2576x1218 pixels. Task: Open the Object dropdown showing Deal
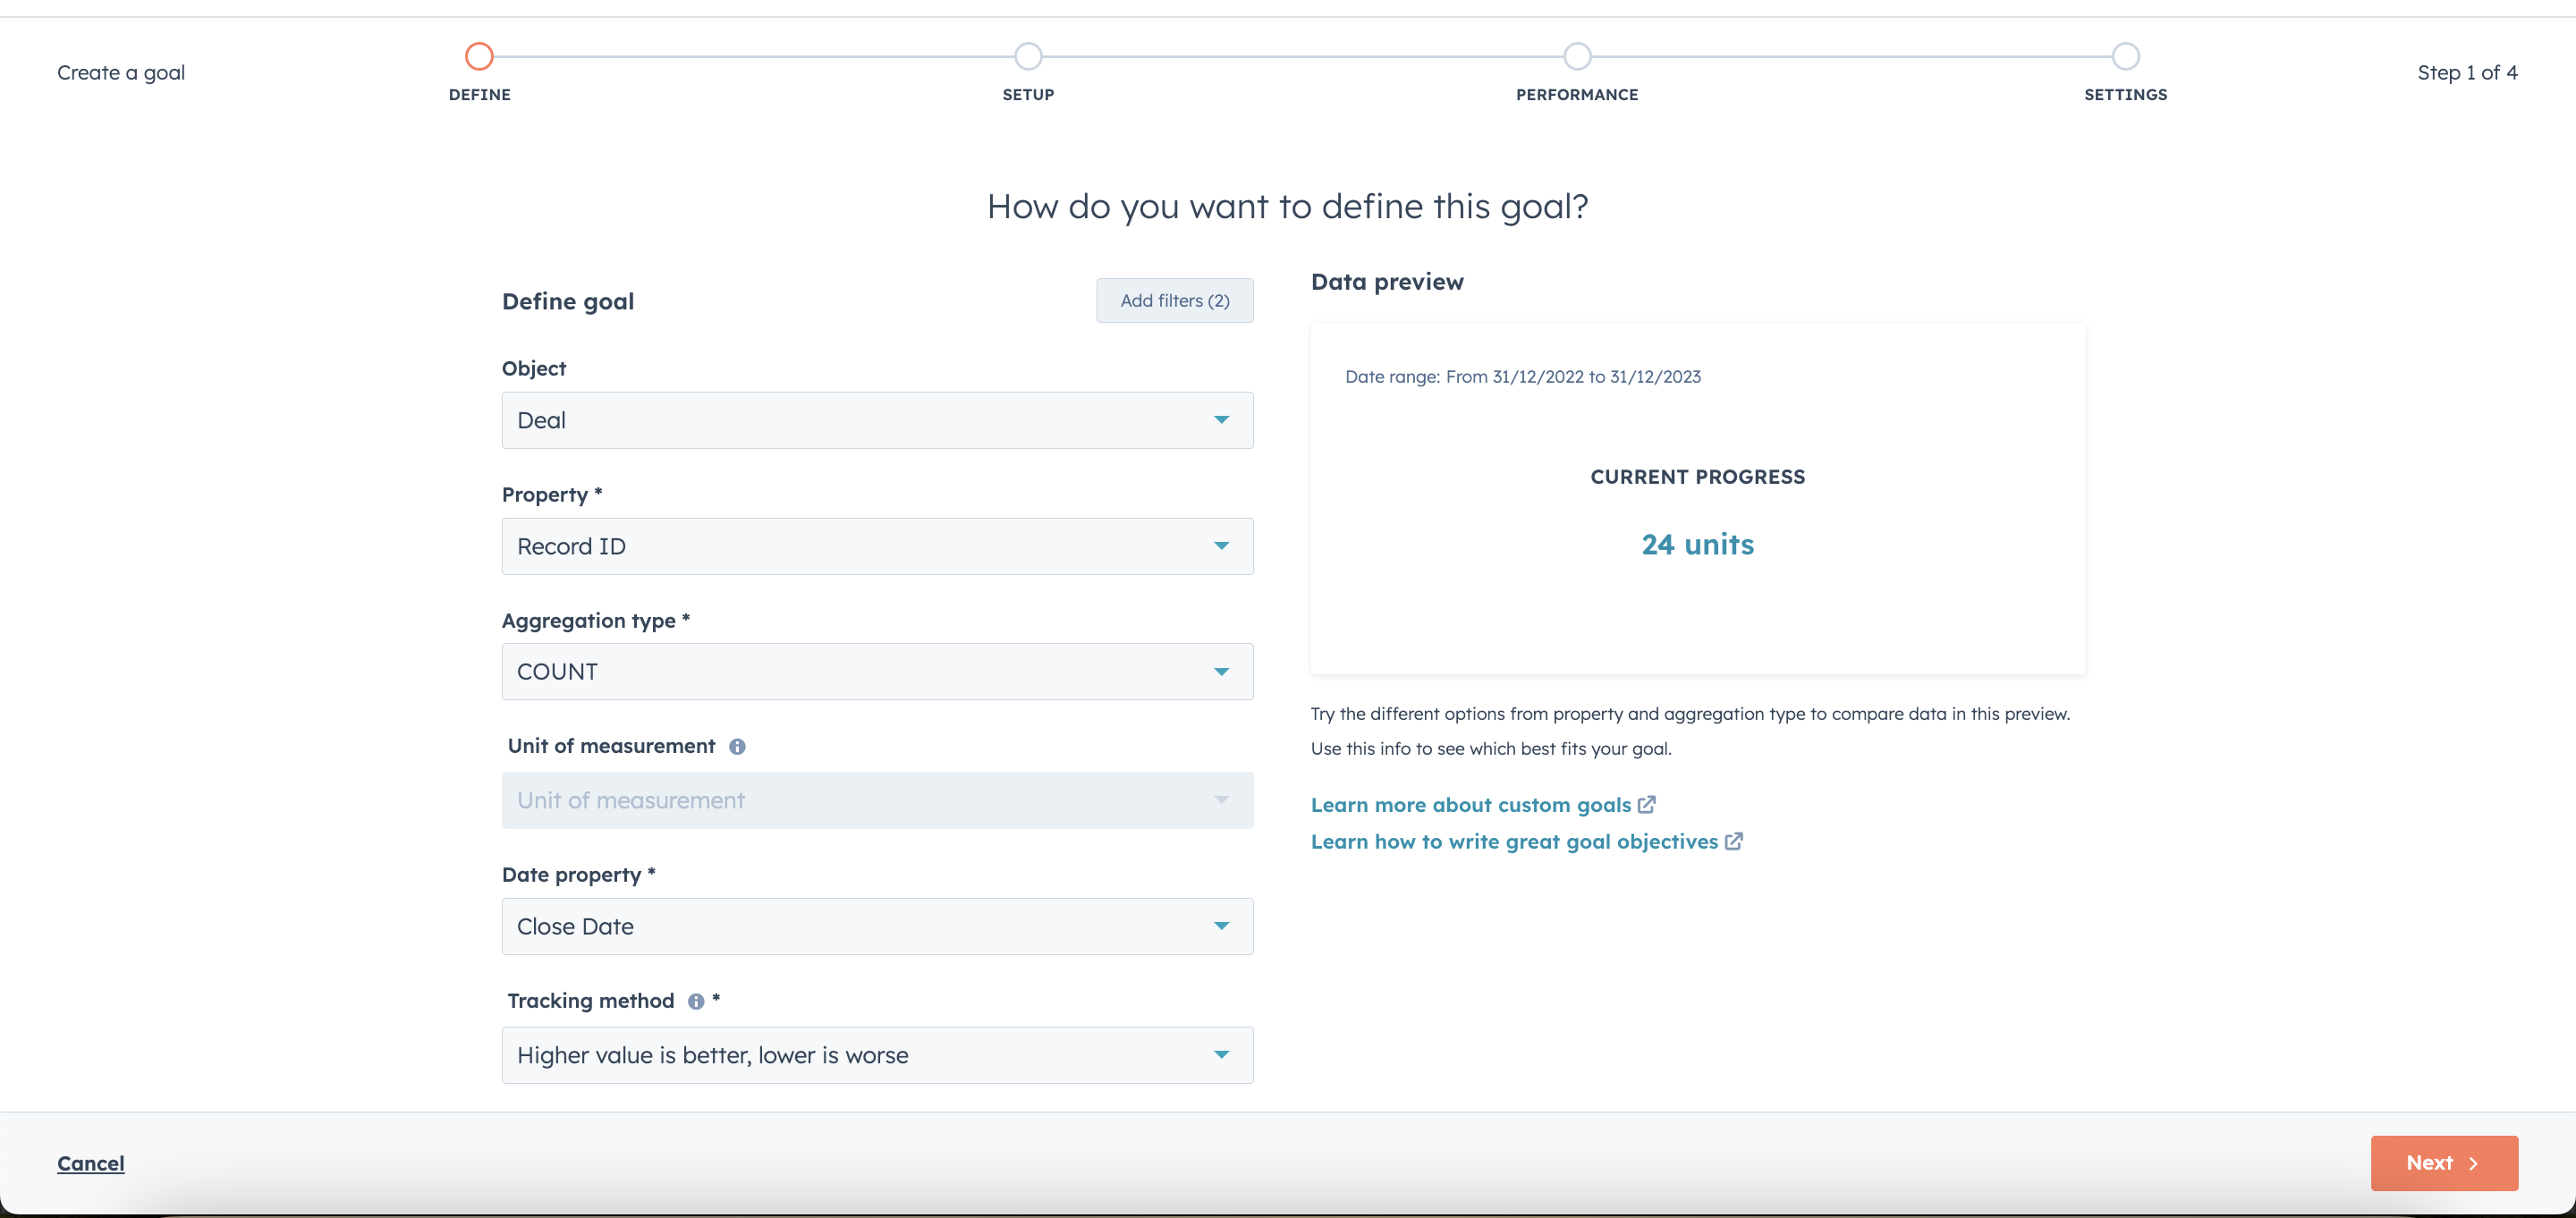point(877,420)
